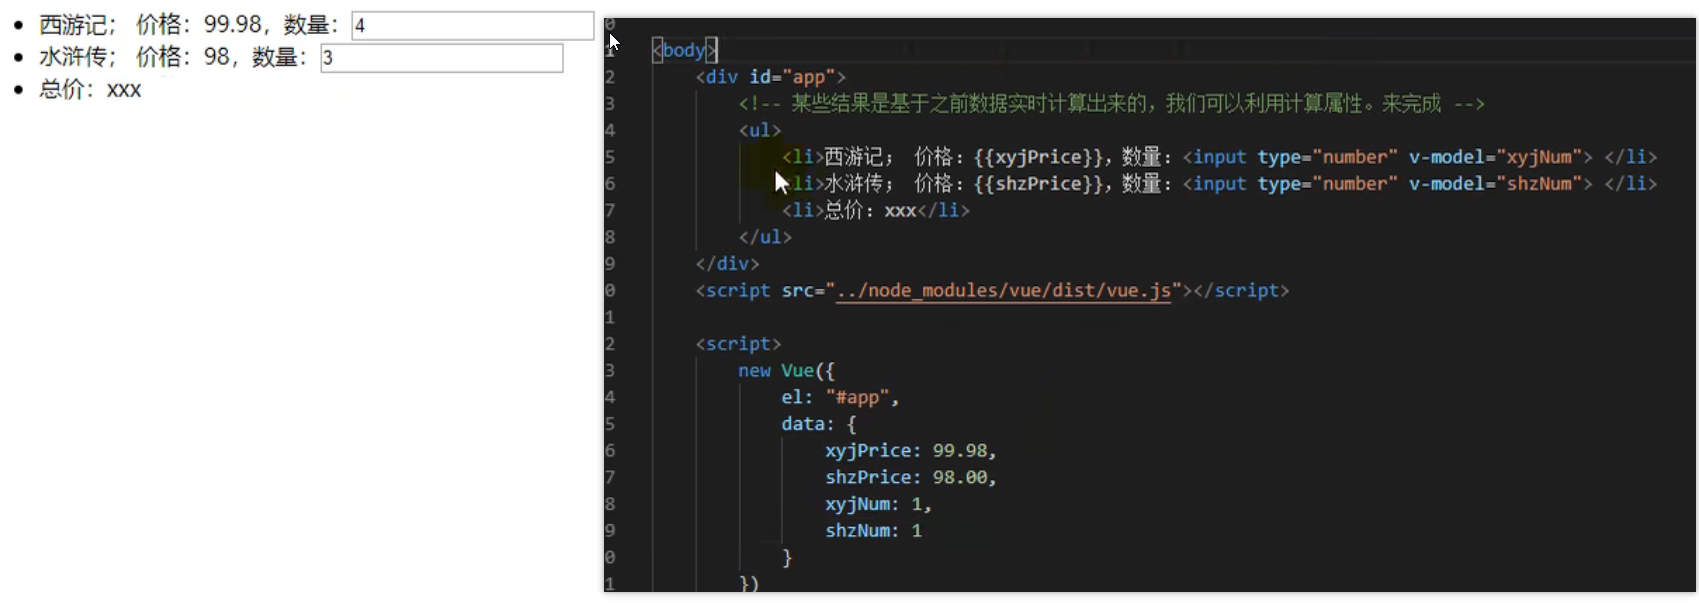The height and width of the screenshot is (603, 1699).
Task: Click the ../node_modules/vue/dist/vue.js path link
Action: (1004, 291)
